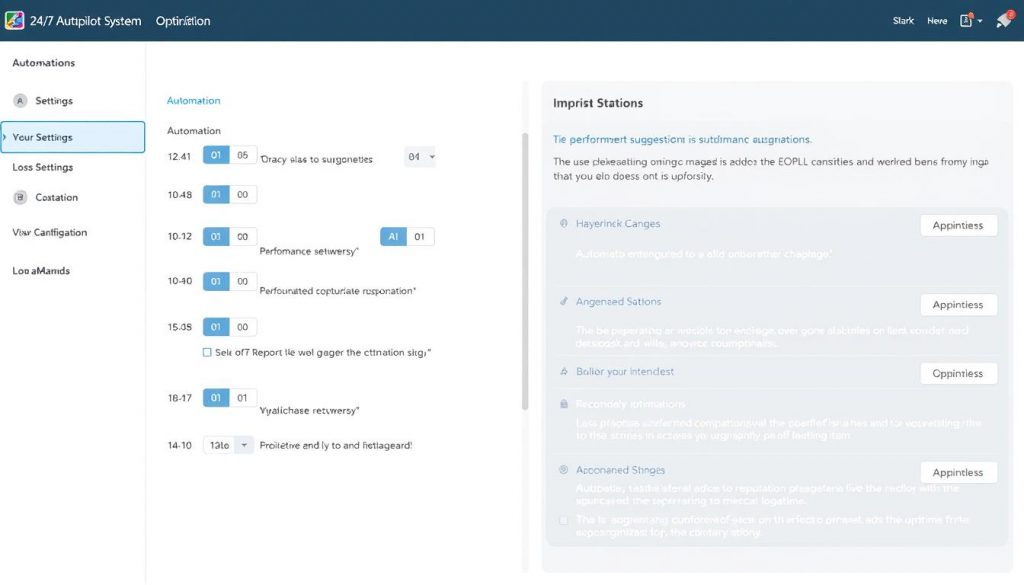The height and width of the screenshot is (585, 1024).
Task: Toggle the 01 option in the 12.41 row
Action: click(x=216, y=156)
